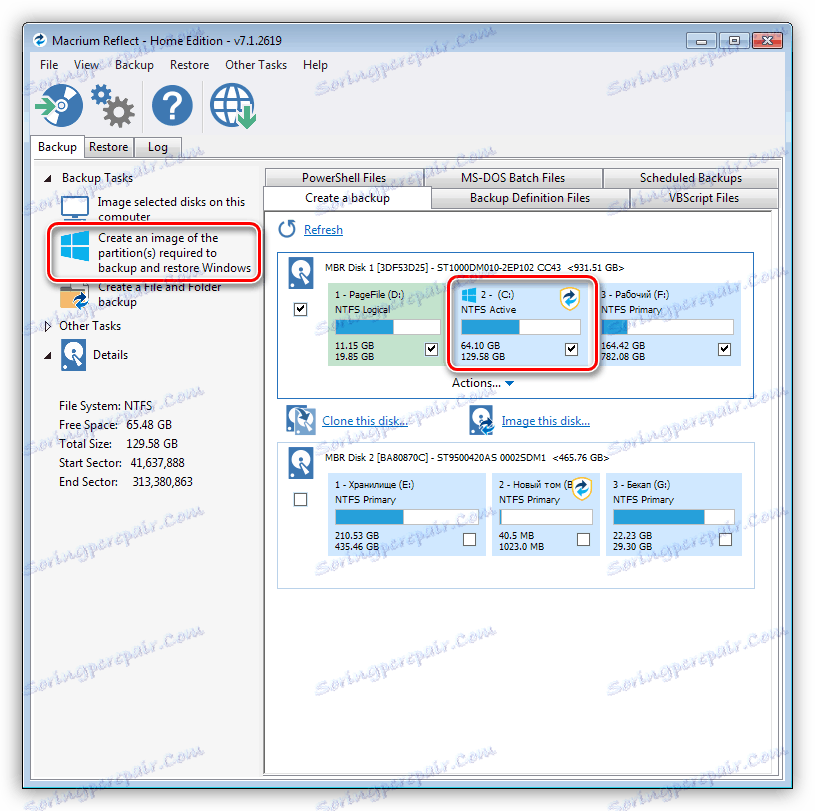
Task: Click the globe check for updates icon
Action: [233, 106]
